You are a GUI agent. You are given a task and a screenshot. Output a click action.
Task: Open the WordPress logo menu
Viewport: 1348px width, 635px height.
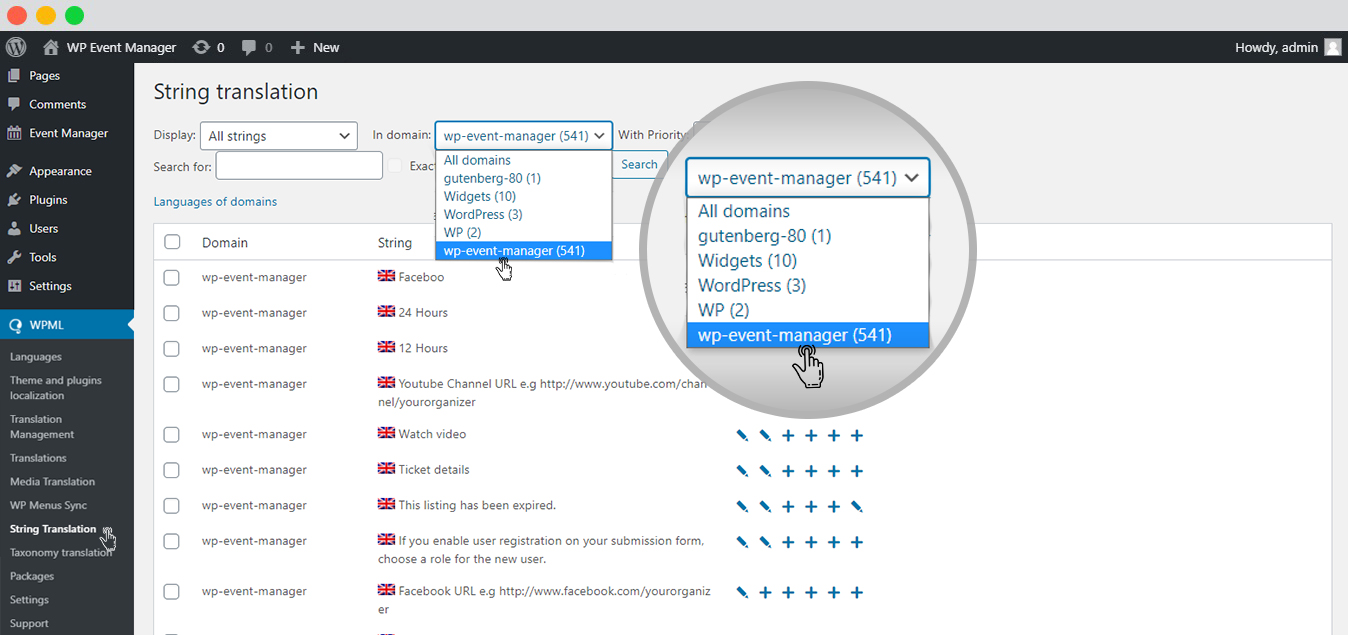[x=15, y=47]
